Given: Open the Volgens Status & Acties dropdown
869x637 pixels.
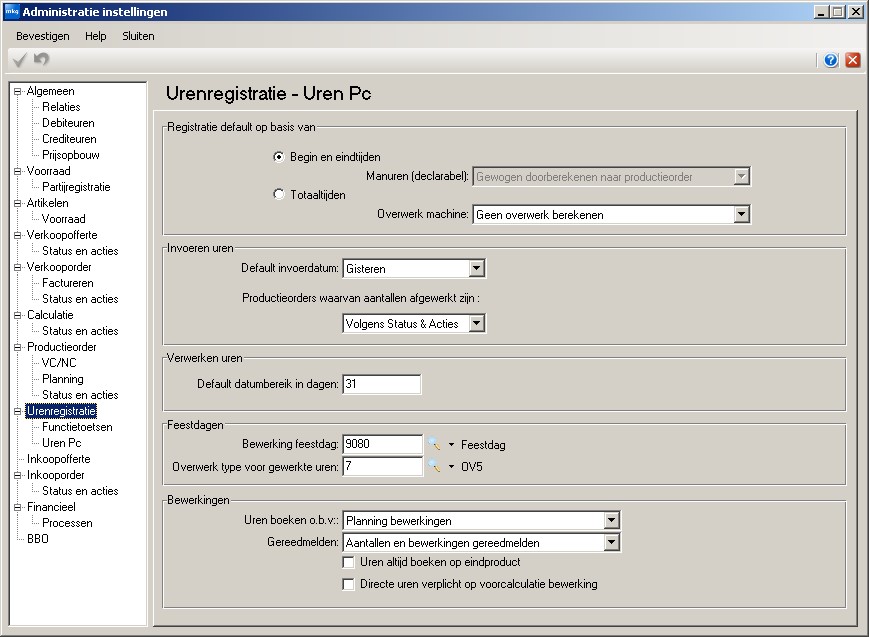Looking at the screenshot, I should coord(477,323).
